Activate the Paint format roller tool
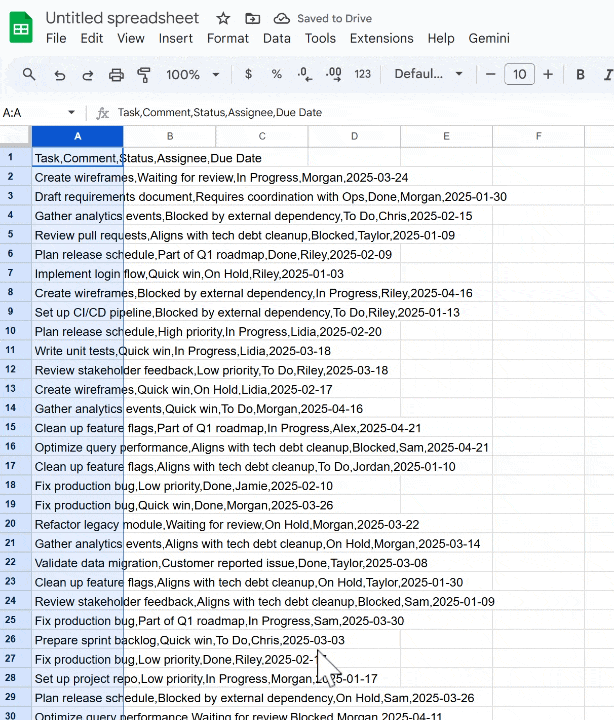Screen dimensions: 614x720 [144, 75]
